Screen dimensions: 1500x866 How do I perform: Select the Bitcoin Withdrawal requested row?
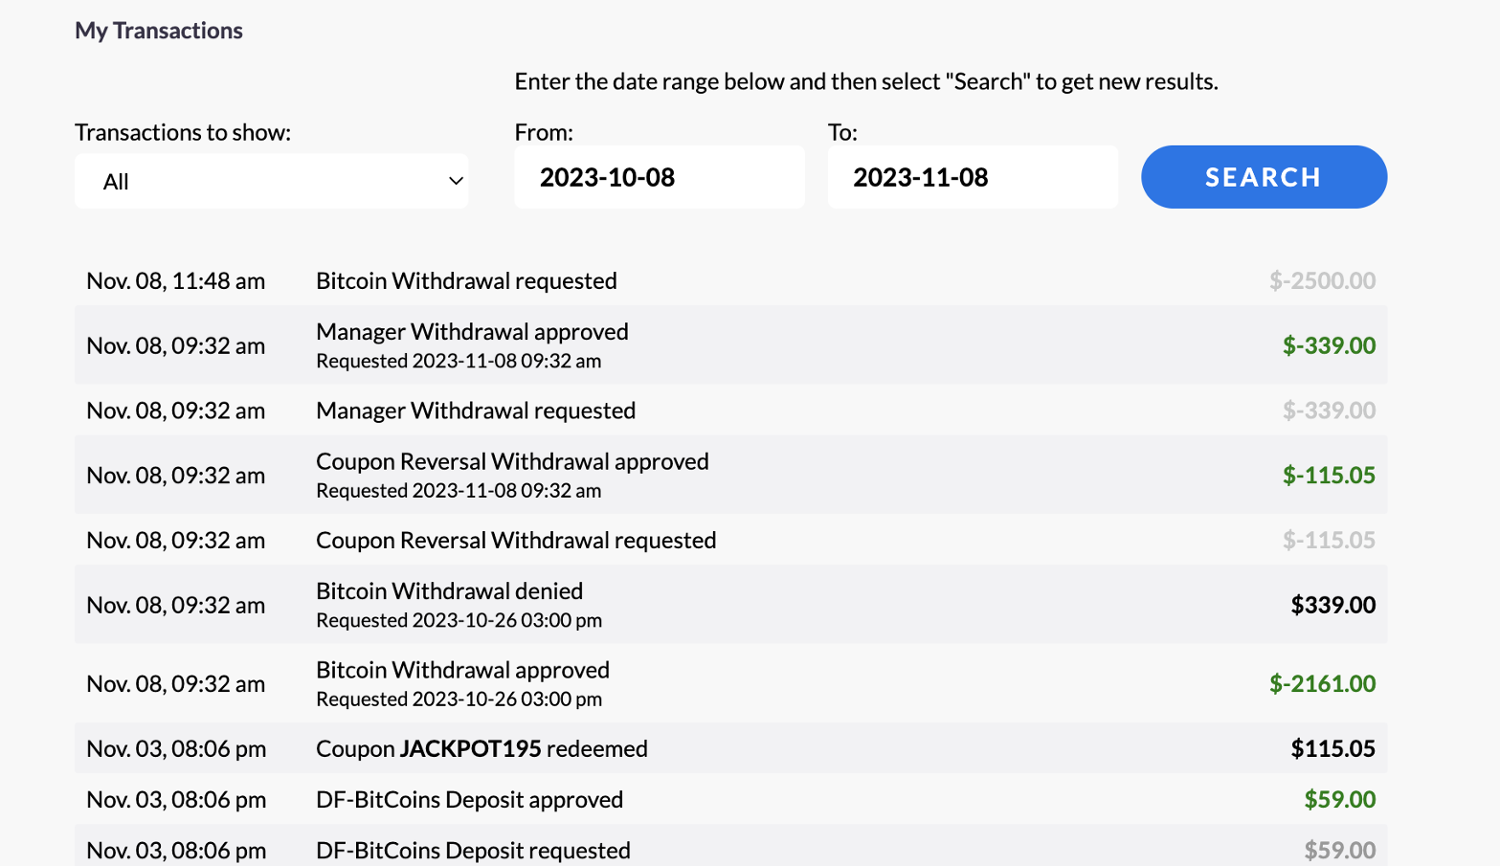(466, 281)
